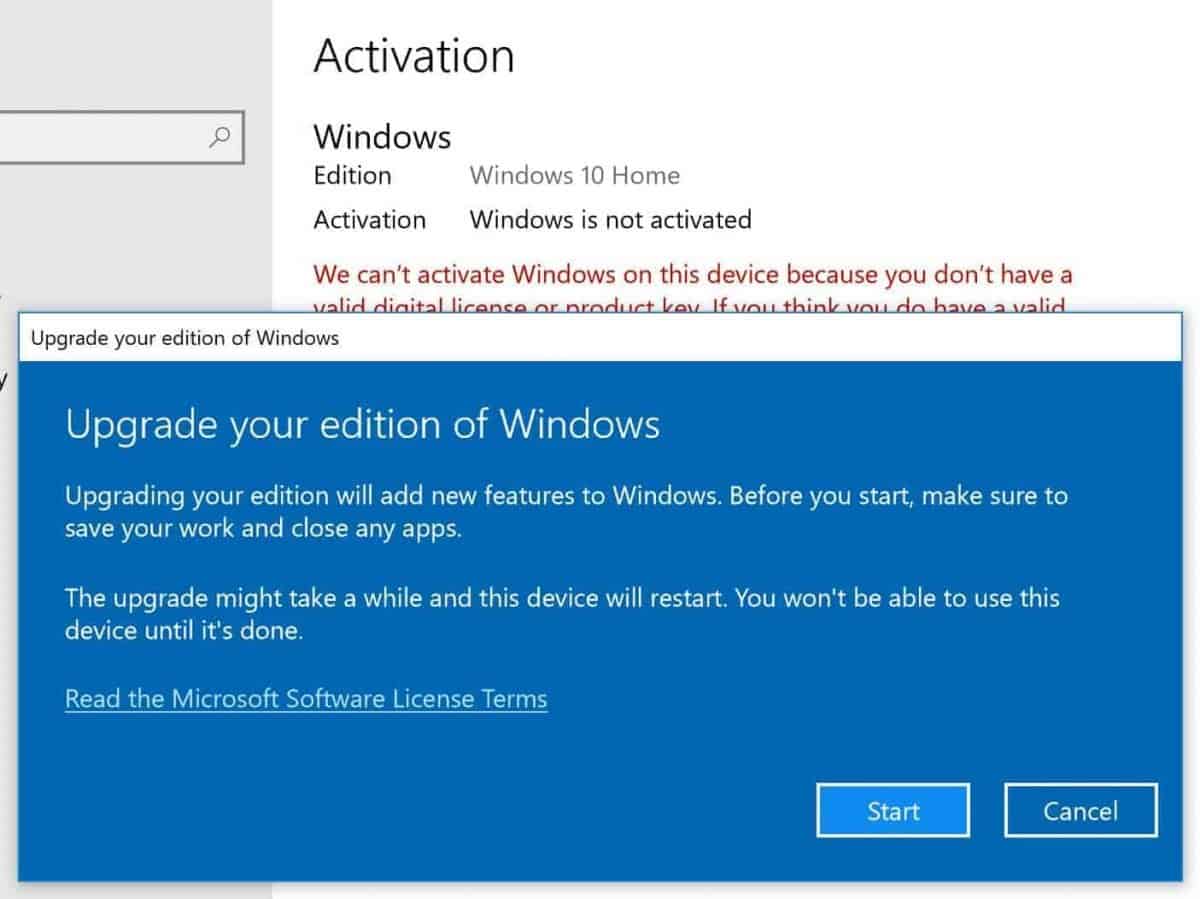Click the upgrade dialog heading
1200x899 pixels.
pos(362,424)
